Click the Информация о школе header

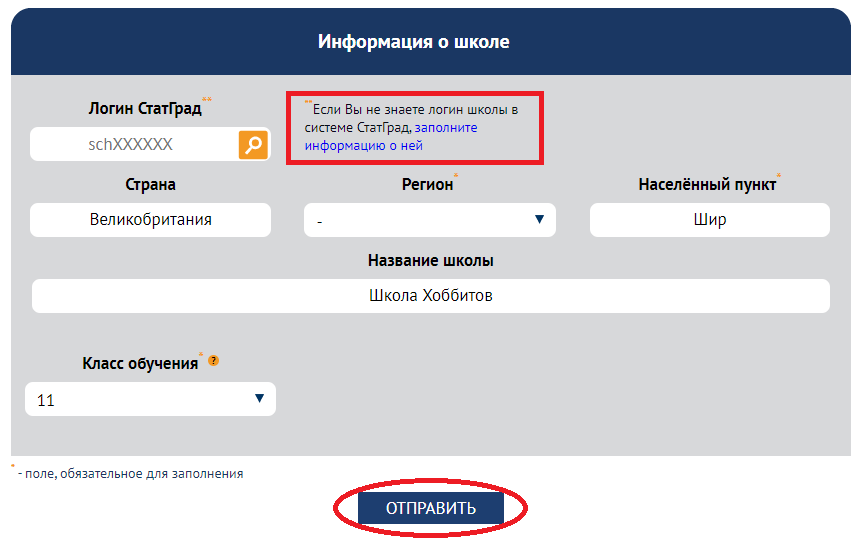(413, 42)
